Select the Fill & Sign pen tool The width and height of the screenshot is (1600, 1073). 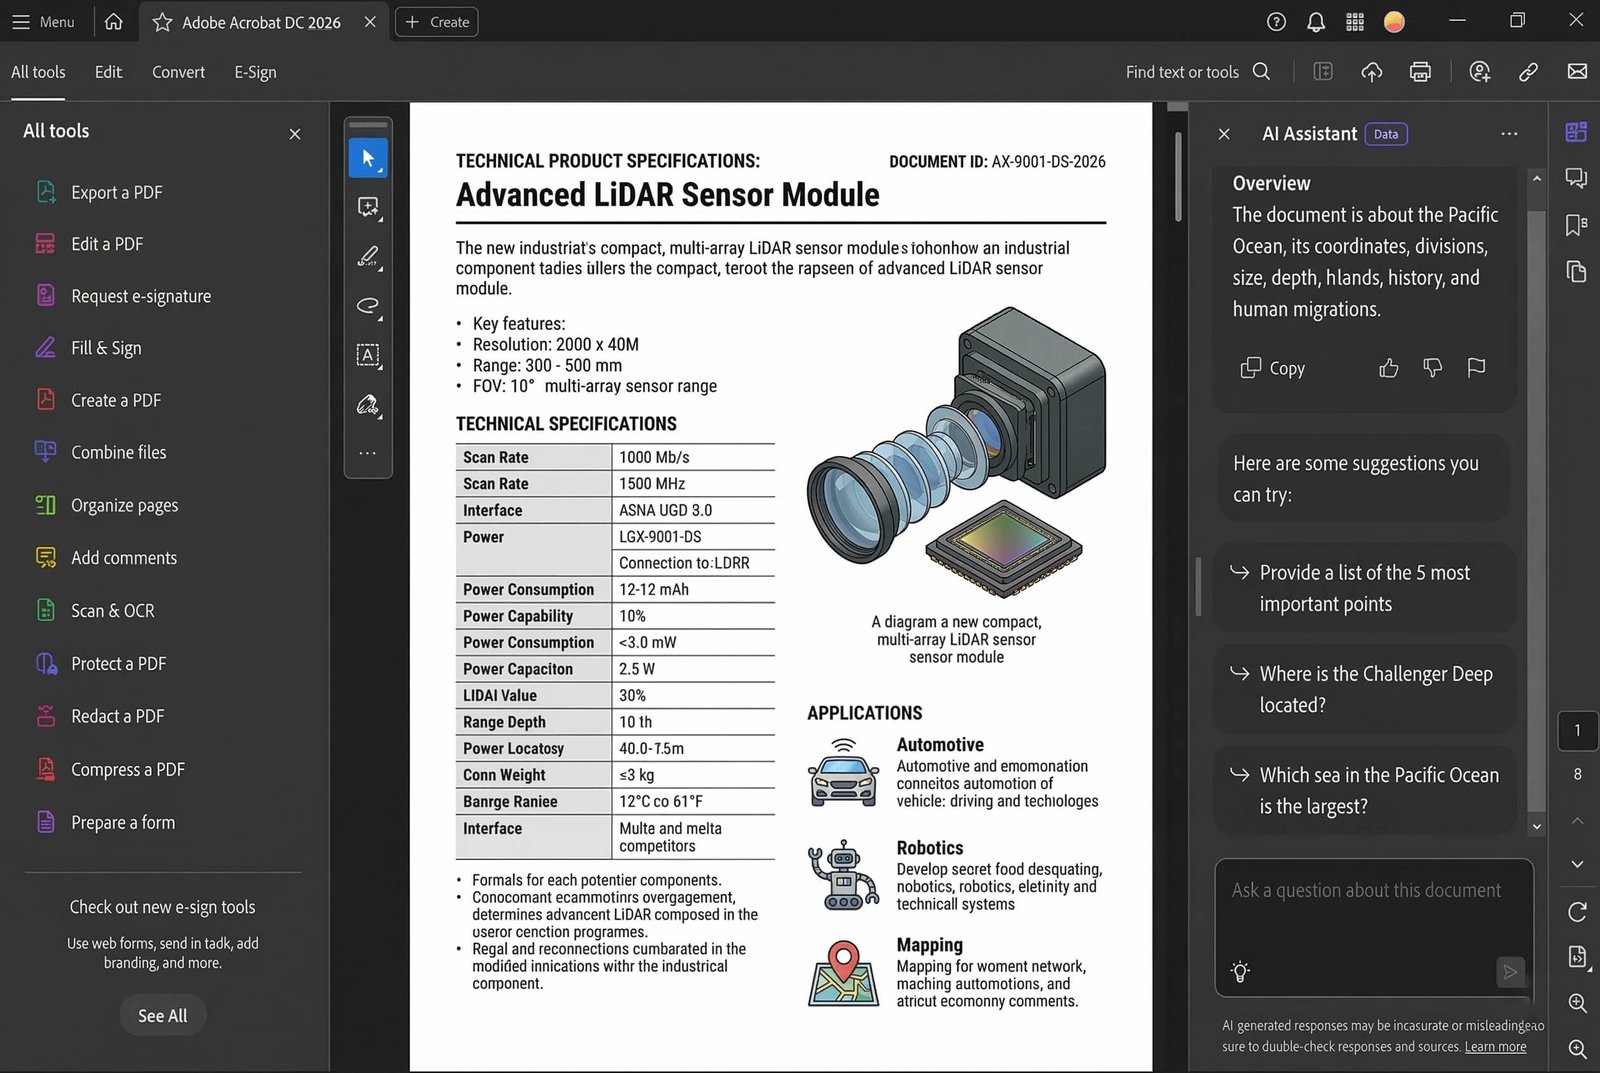(x=368, y=257)
